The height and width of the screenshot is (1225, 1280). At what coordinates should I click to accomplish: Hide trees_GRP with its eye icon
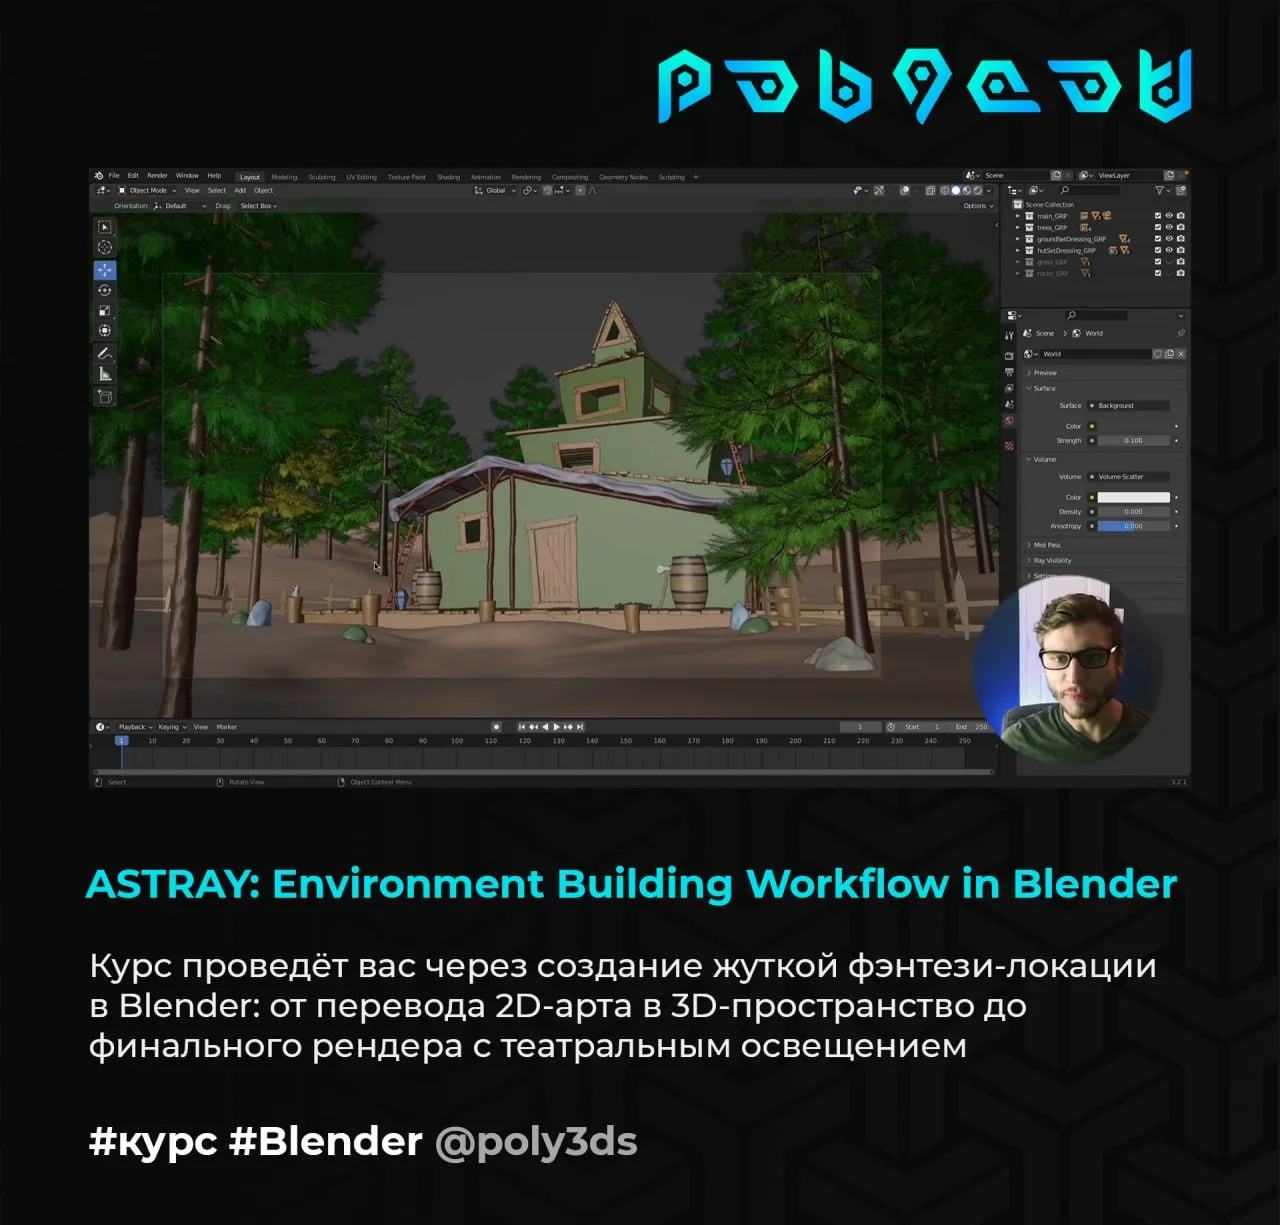(1169, 227)
